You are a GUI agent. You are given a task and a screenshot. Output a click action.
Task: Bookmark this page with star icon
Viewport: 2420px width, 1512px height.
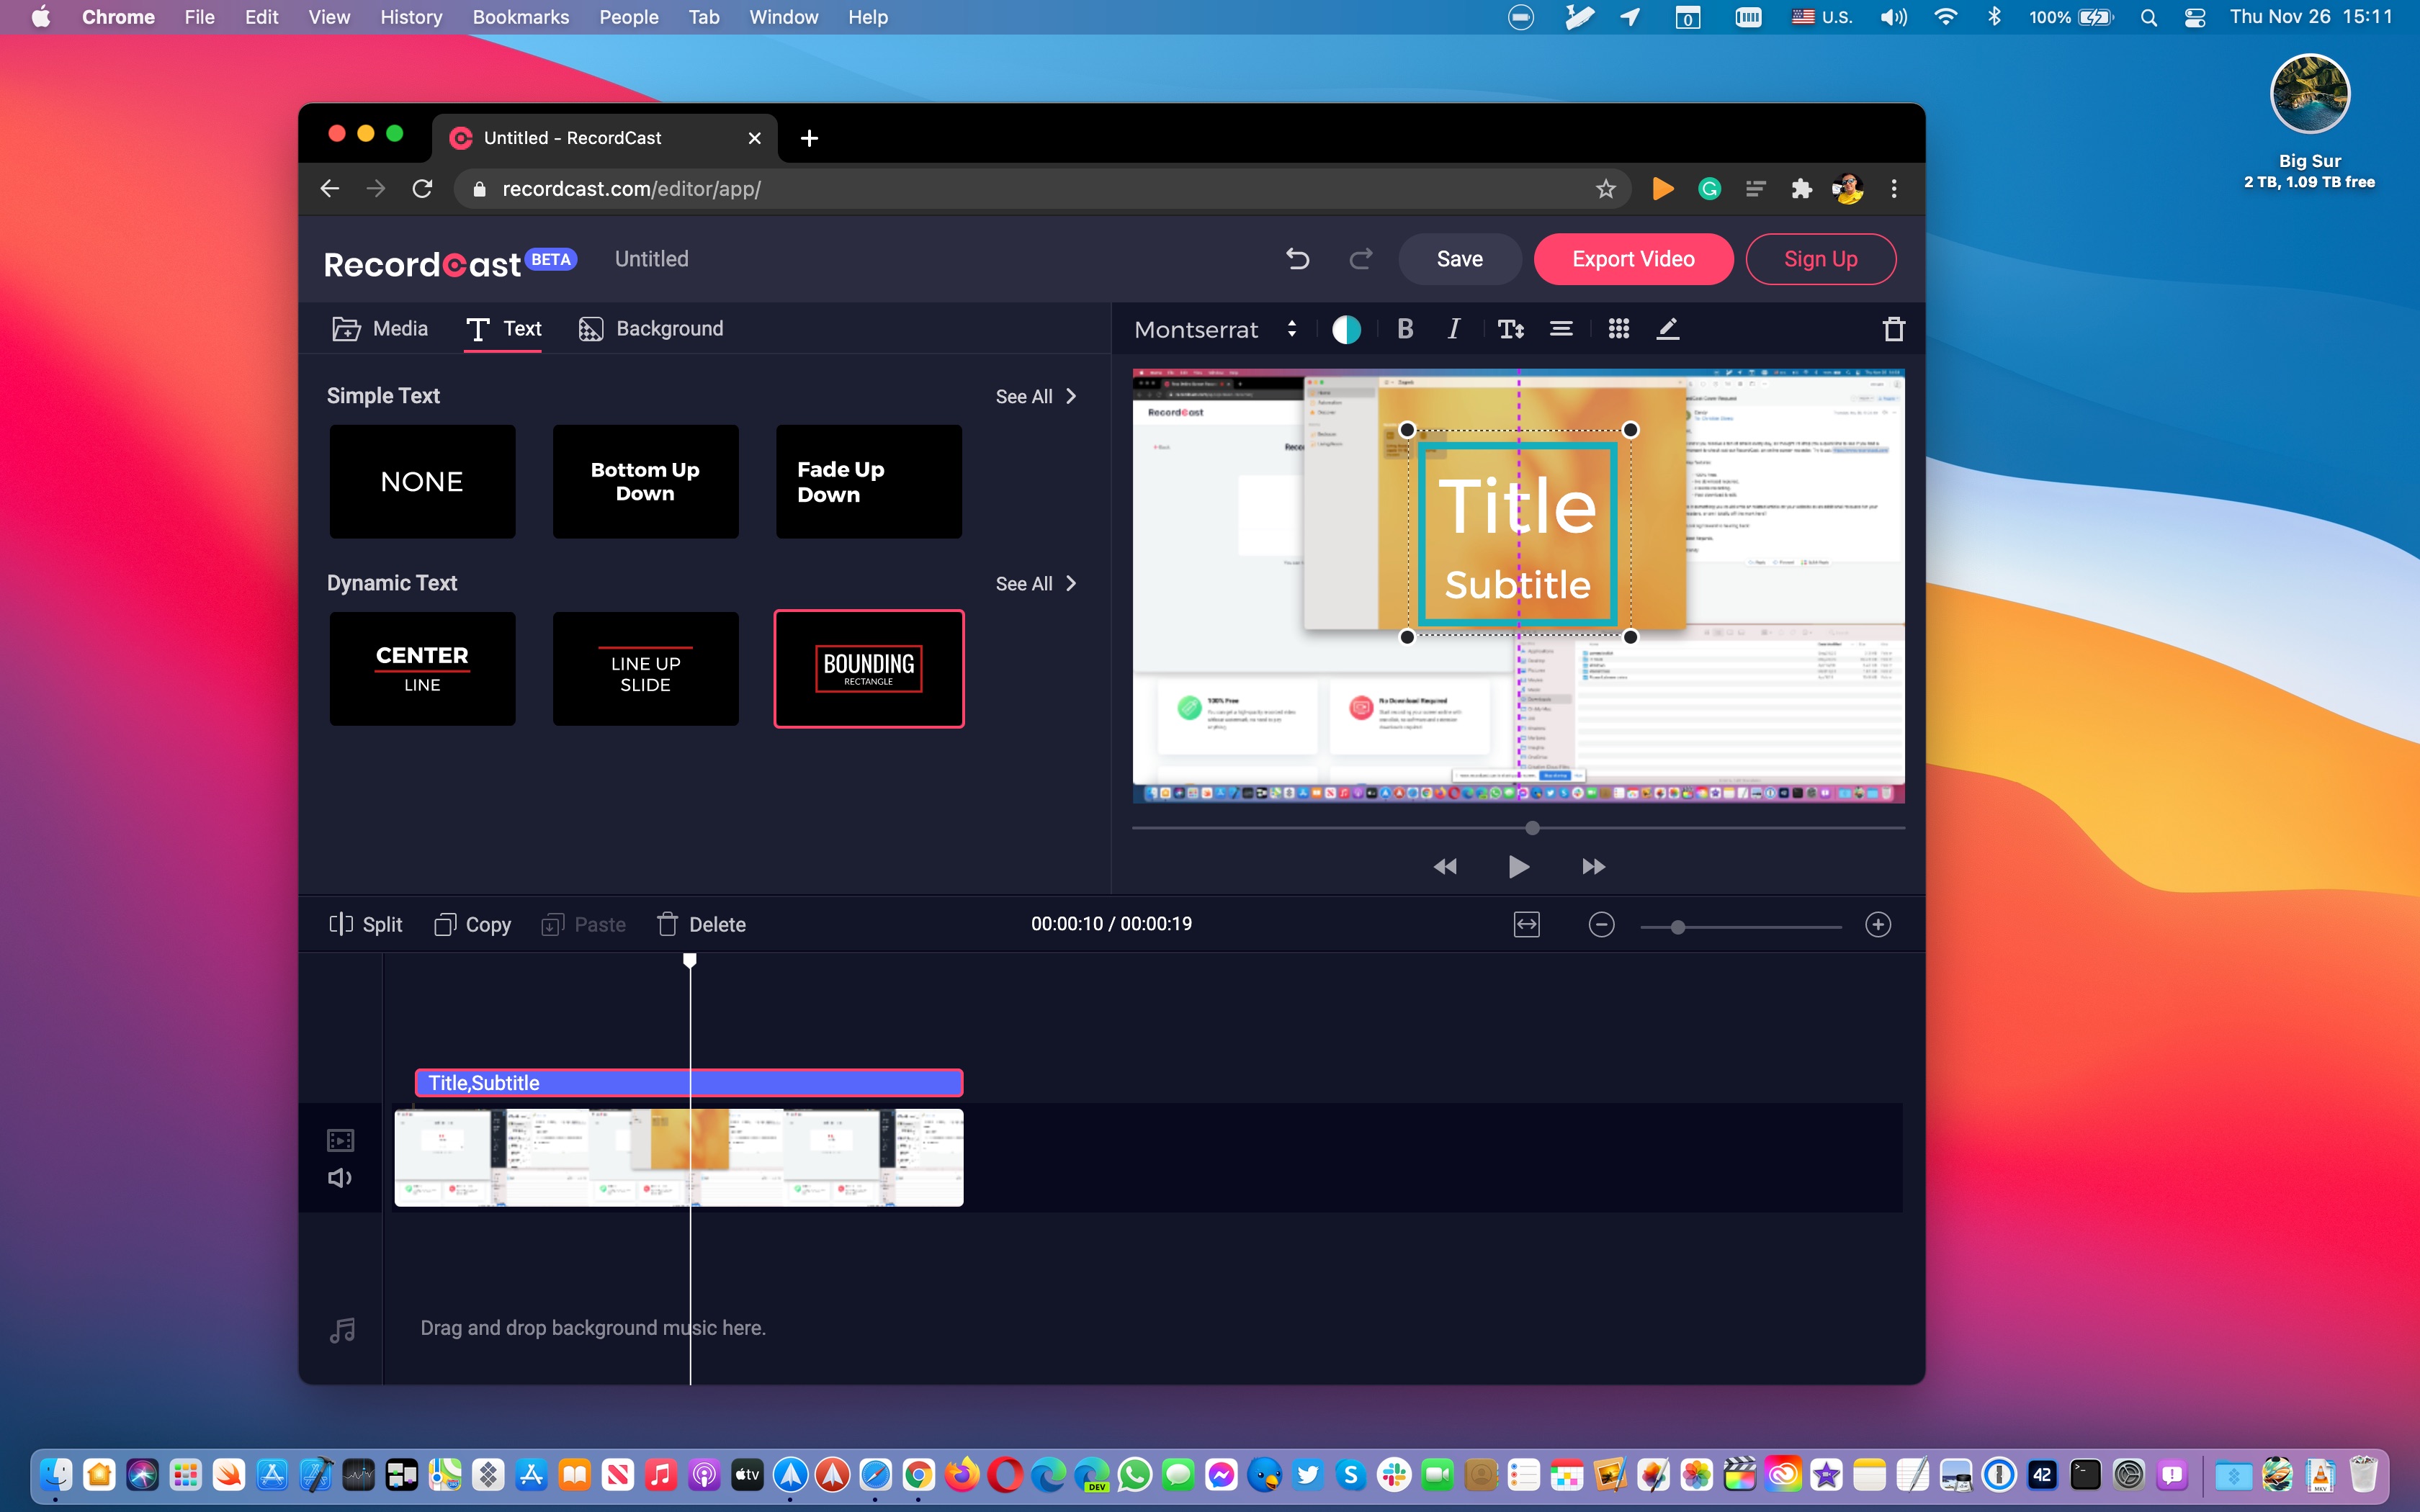1605,189
